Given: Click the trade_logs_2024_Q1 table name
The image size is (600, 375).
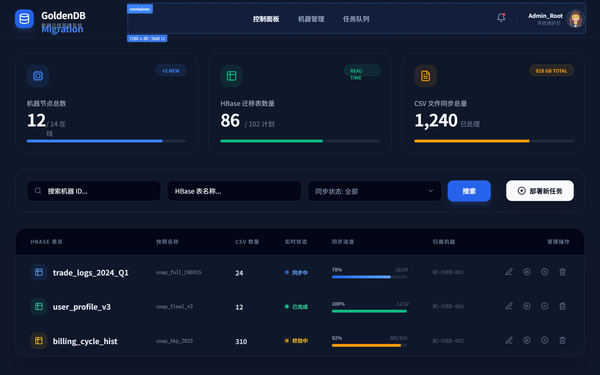Looking at the screenshot, I should coord(91,272).
